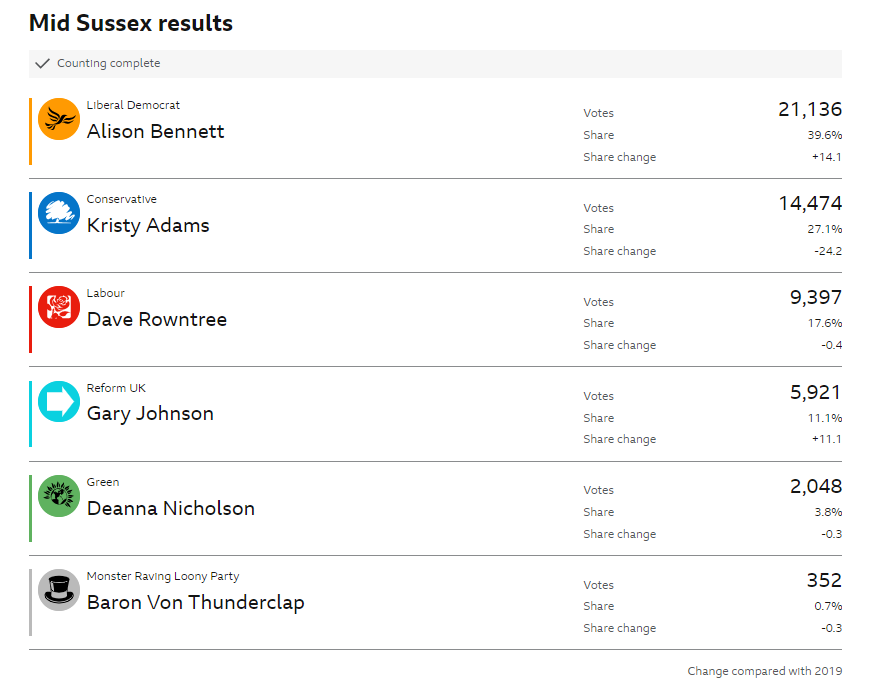Click on Dave Rowntree's name

[x=157, y=320]
